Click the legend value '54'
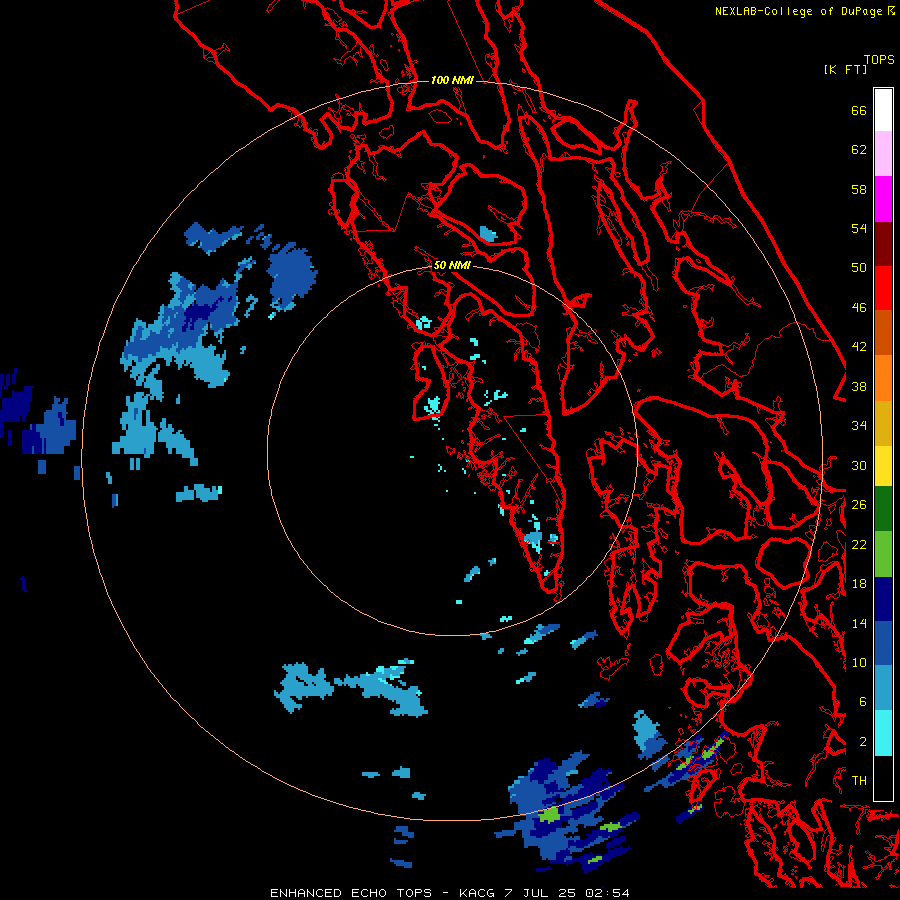This screenshot has height=900, width=900. [x=859, y=228]
